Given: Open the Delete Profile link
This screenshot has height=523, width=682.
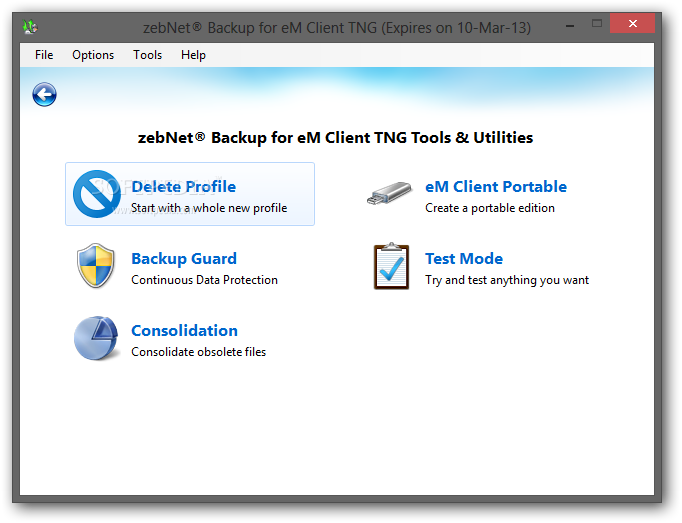Looking at the screenshot, I should (184, 187).
